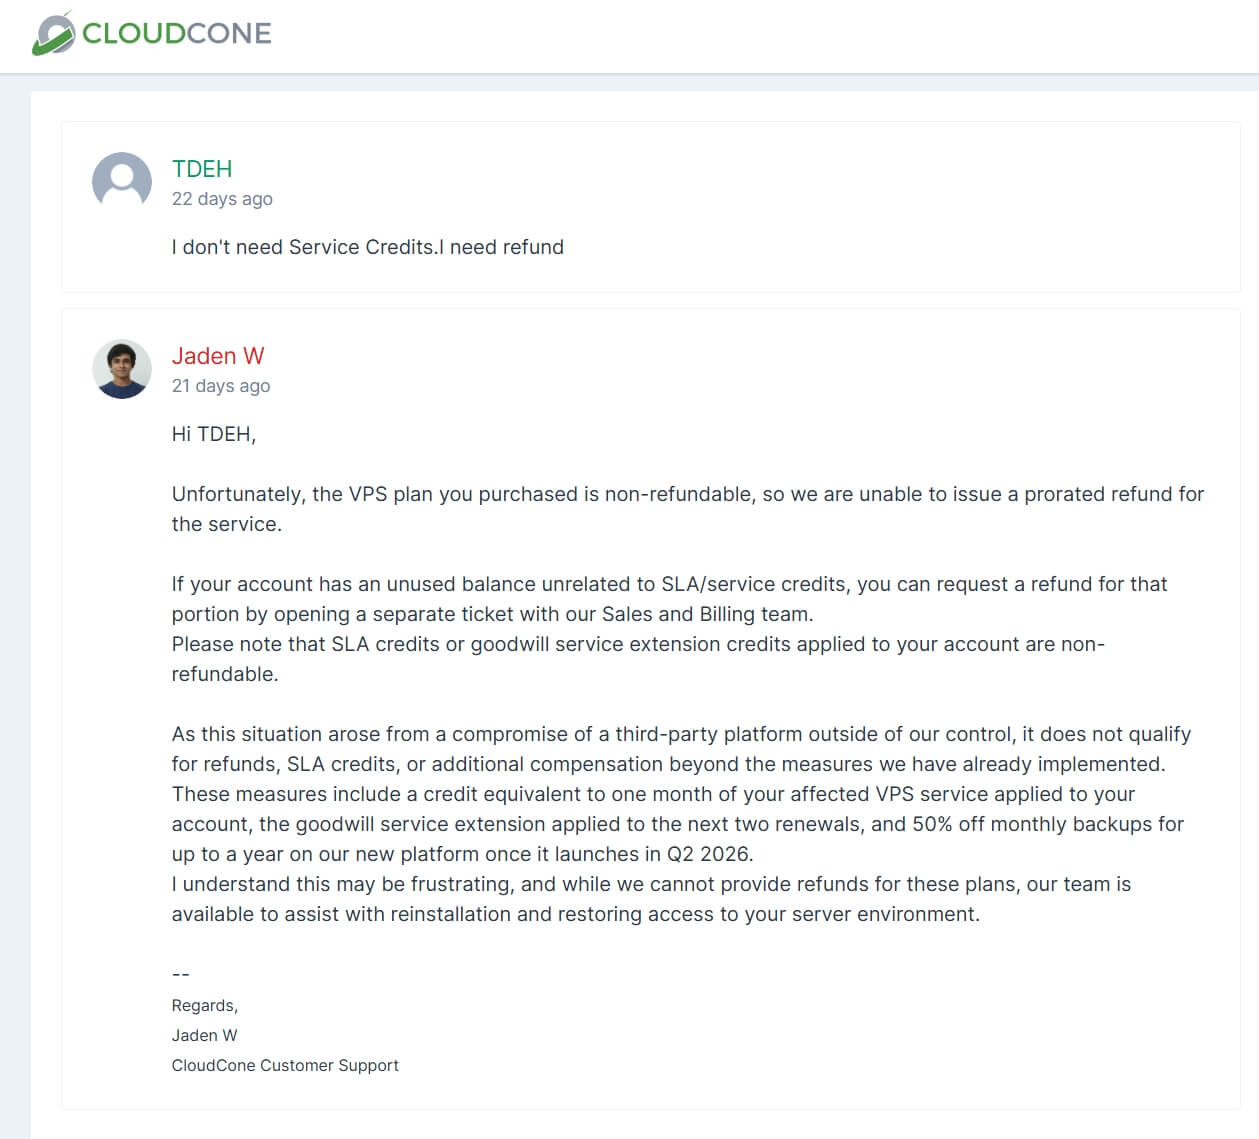This screenshot has width=1259, height=1139.
Task: Click the "Regards," signature line
Action: [205, 1006]
